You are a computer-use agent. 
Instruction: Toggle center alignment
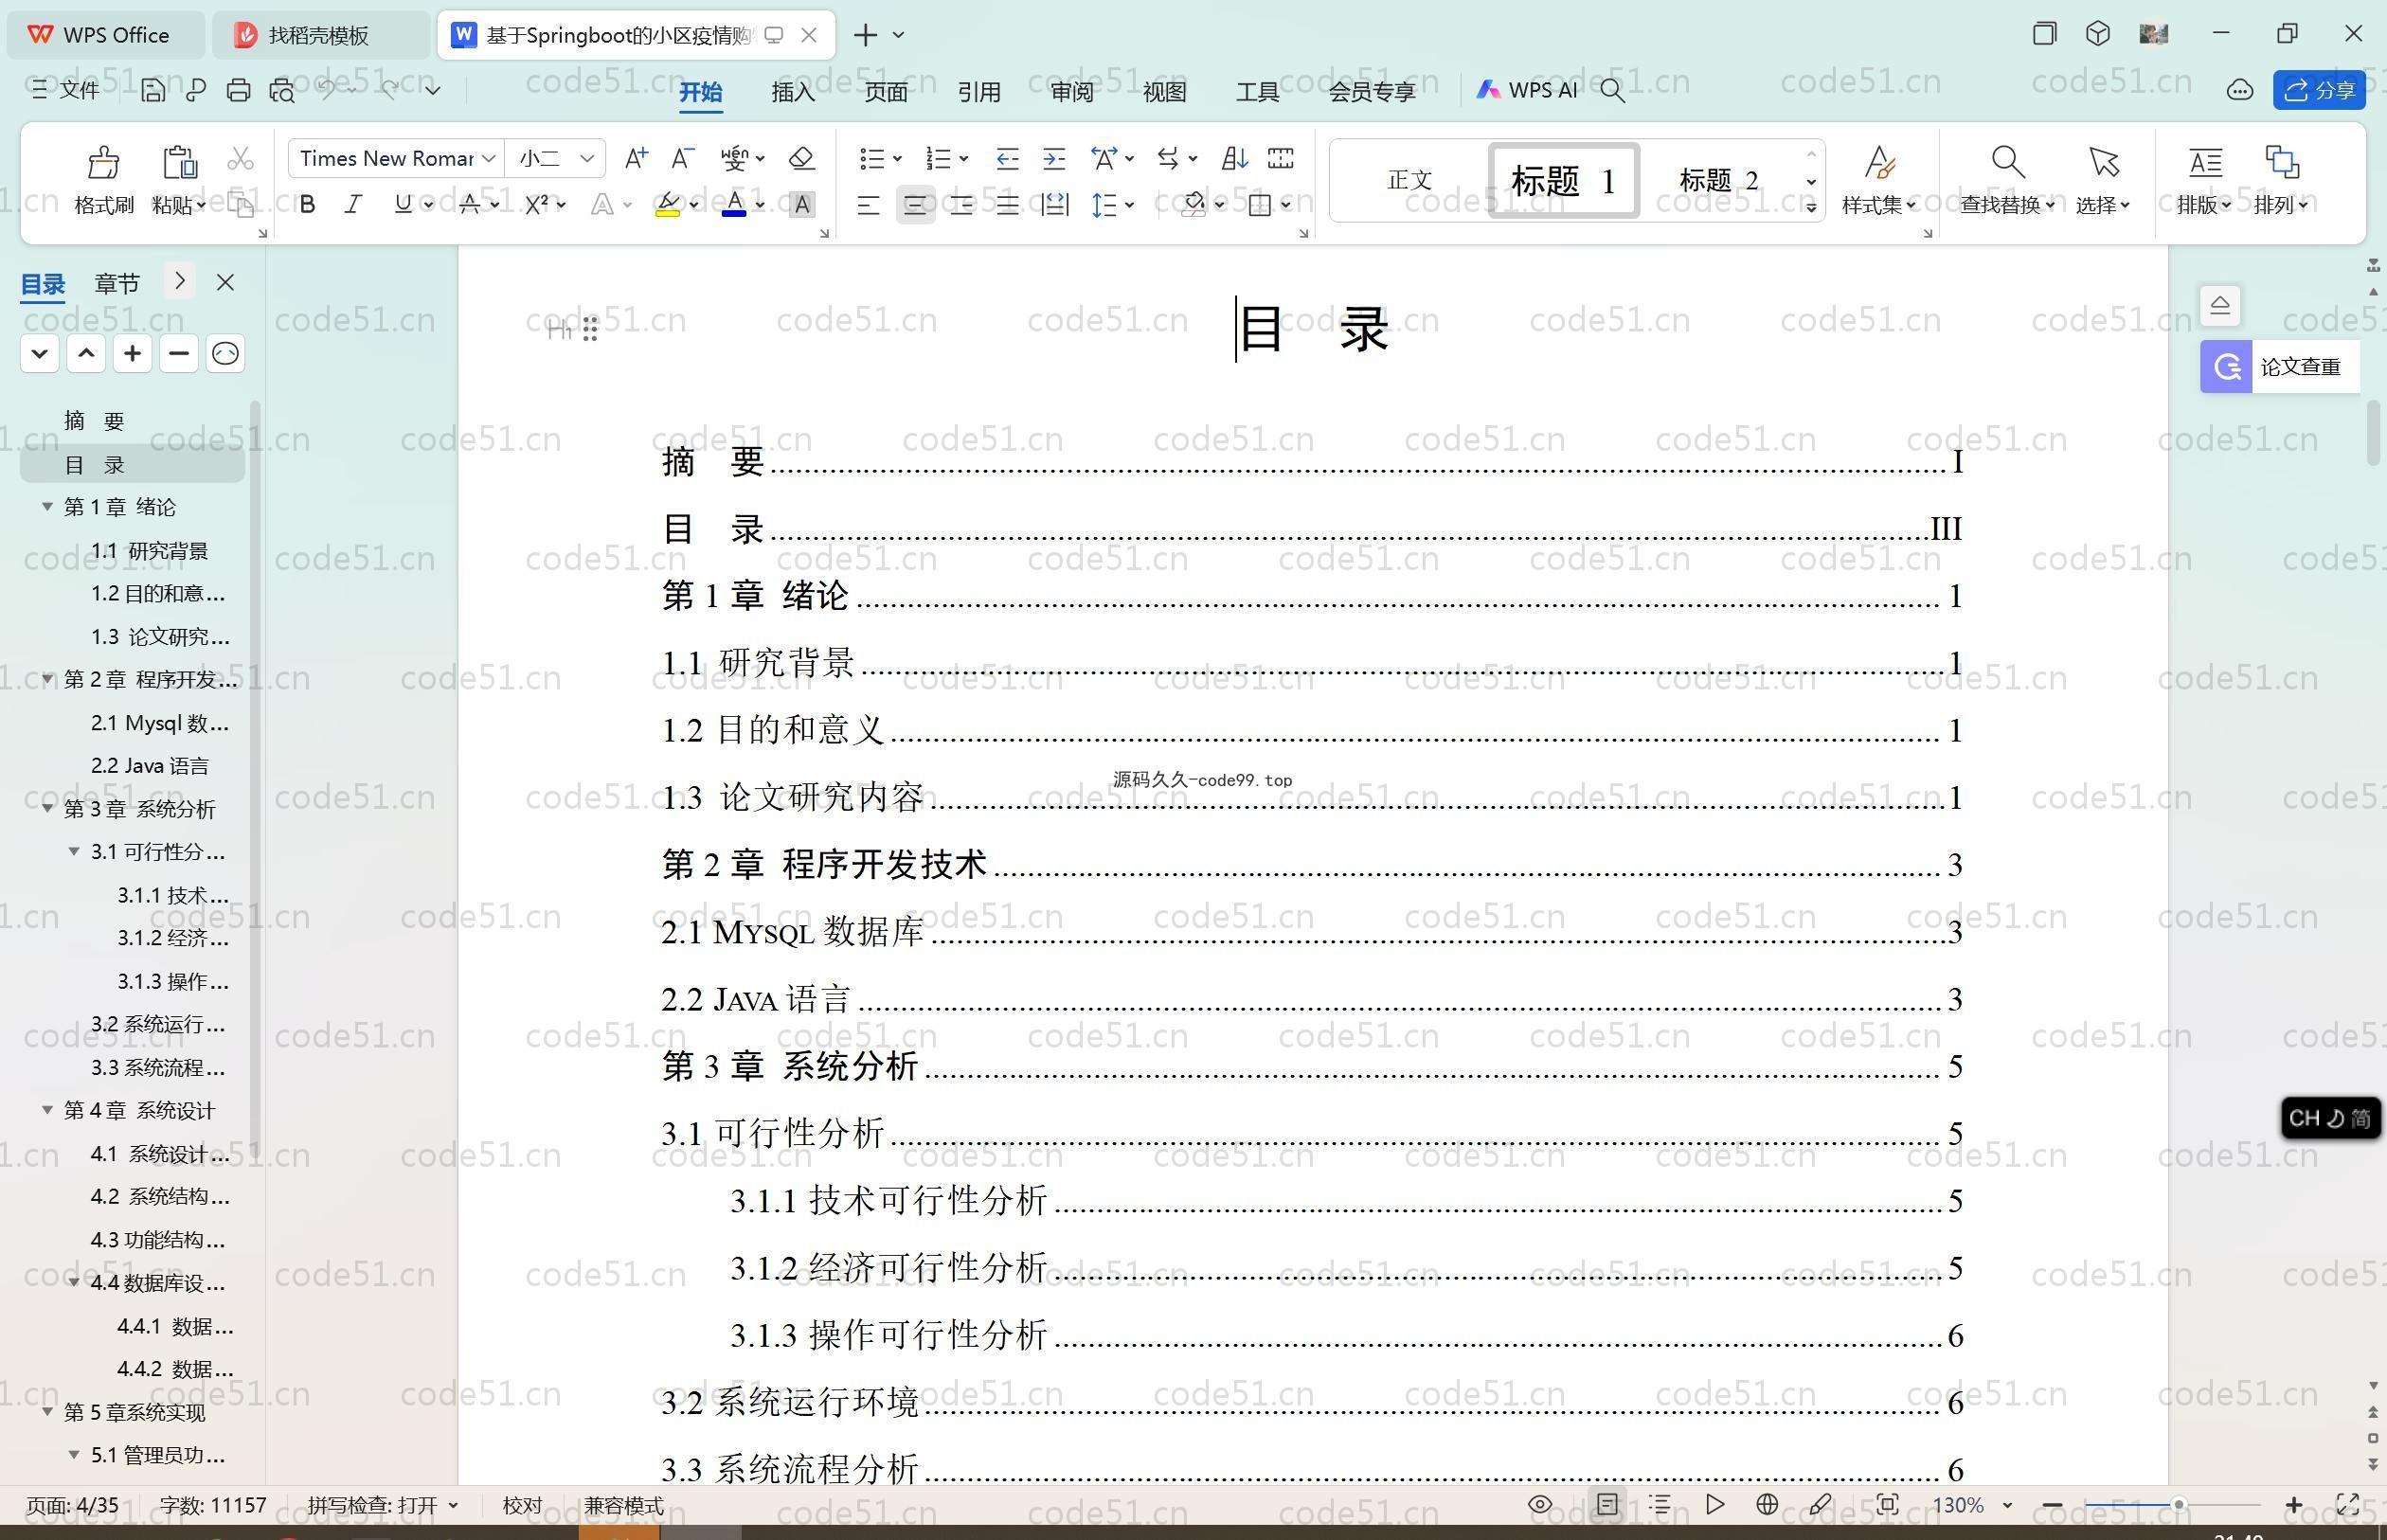pos(915,205)
